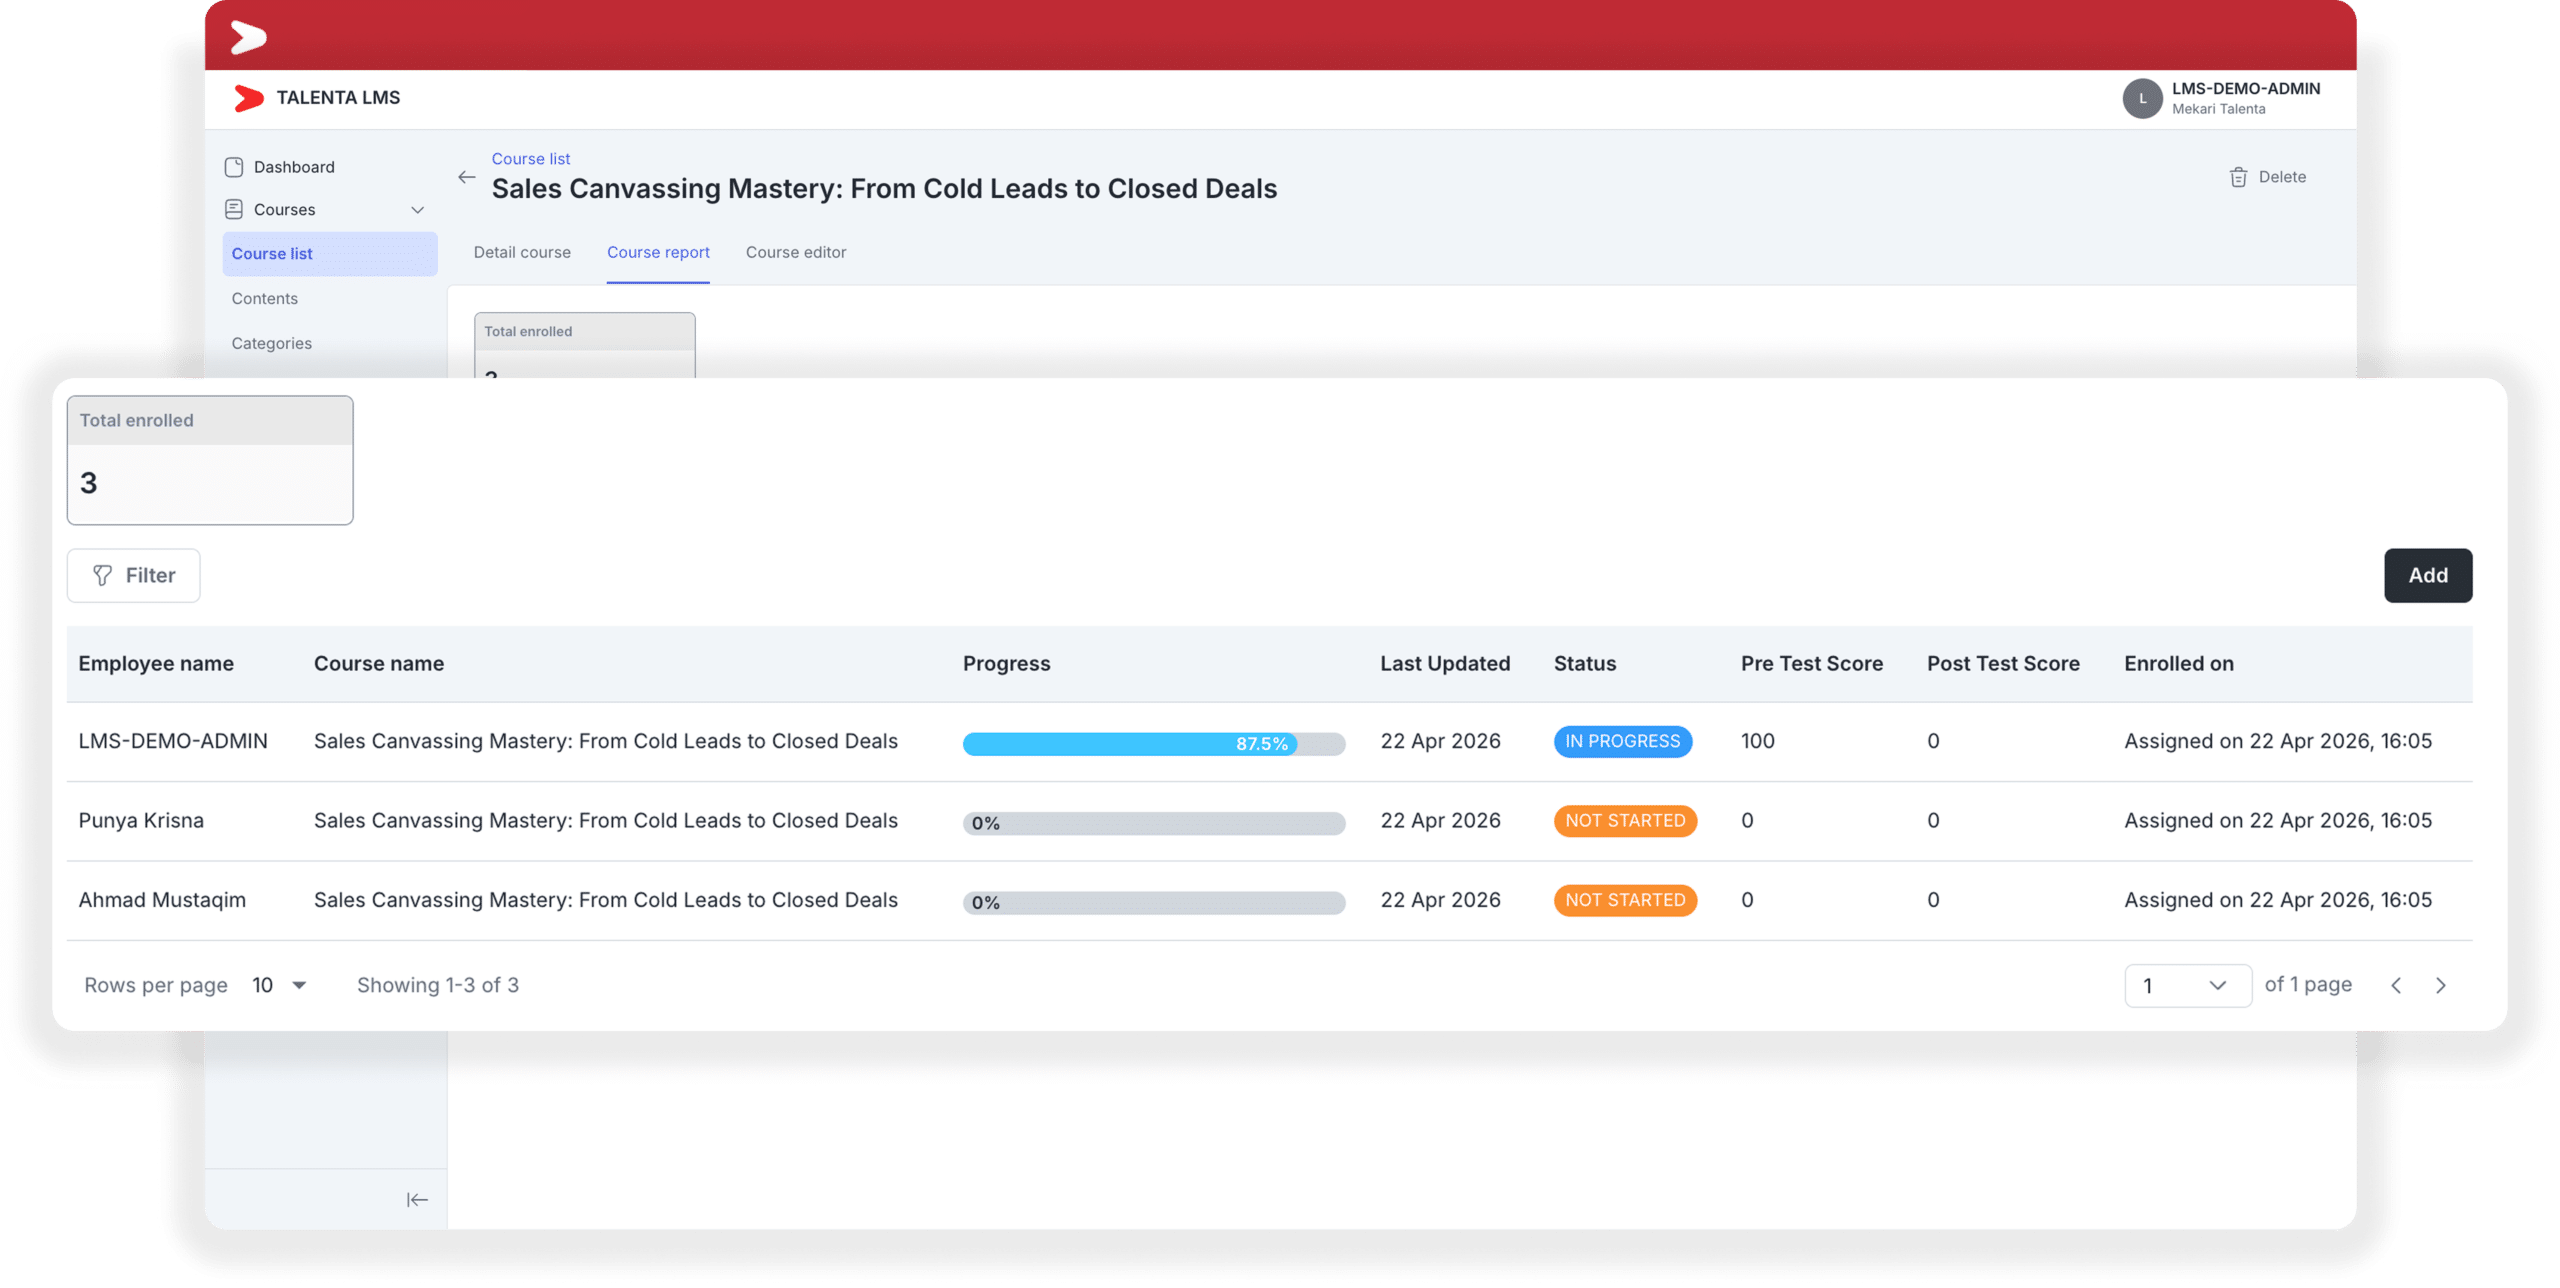
Task: Open Contents in the sidebar
Action: 265,299
